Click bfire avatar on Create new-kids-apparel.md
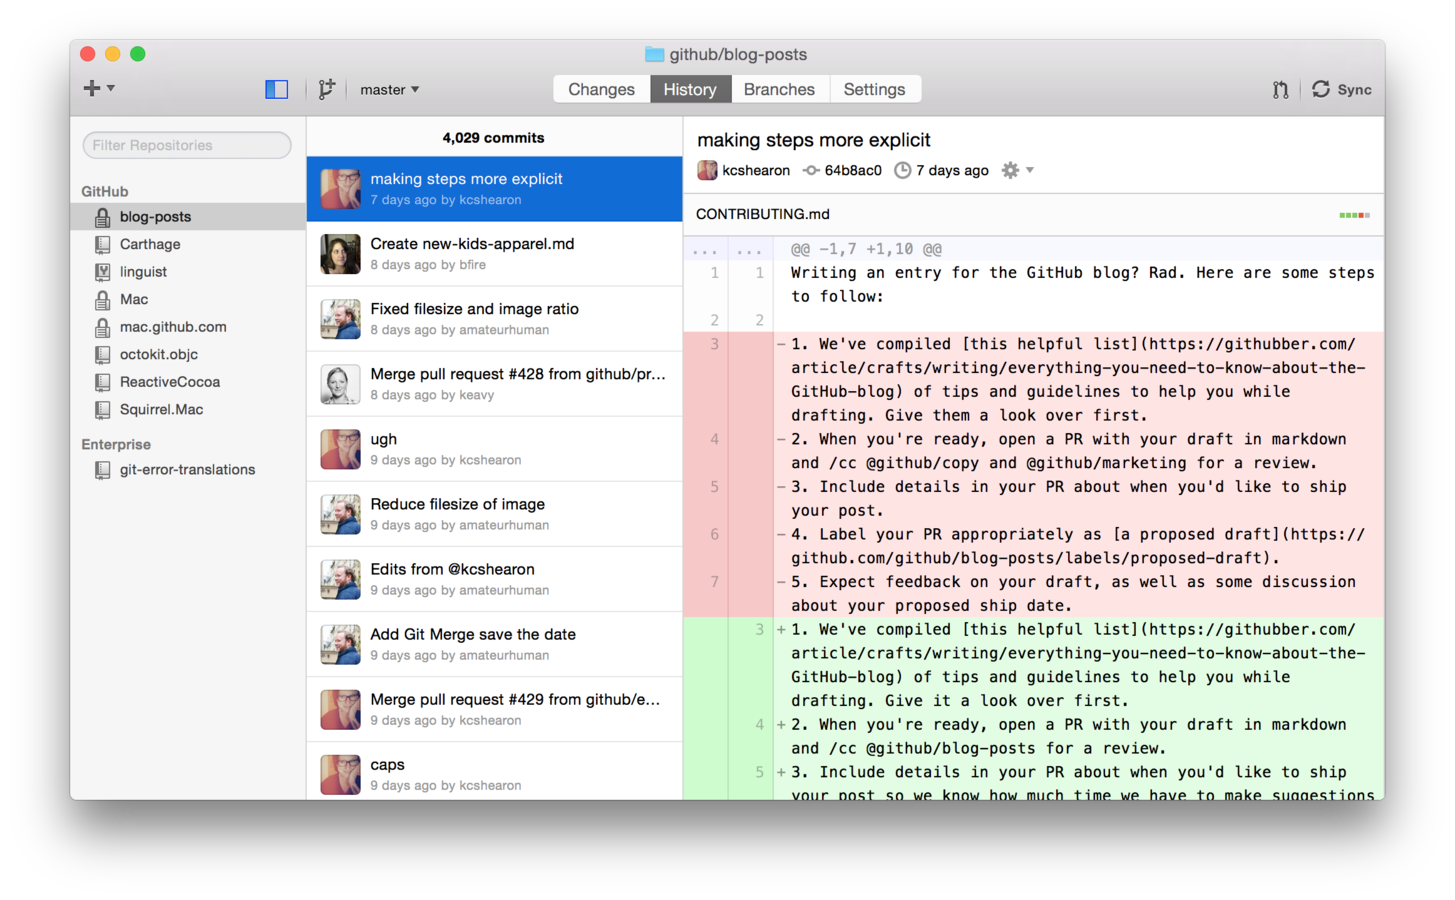 pyautogui.click(x=340, y=254)
